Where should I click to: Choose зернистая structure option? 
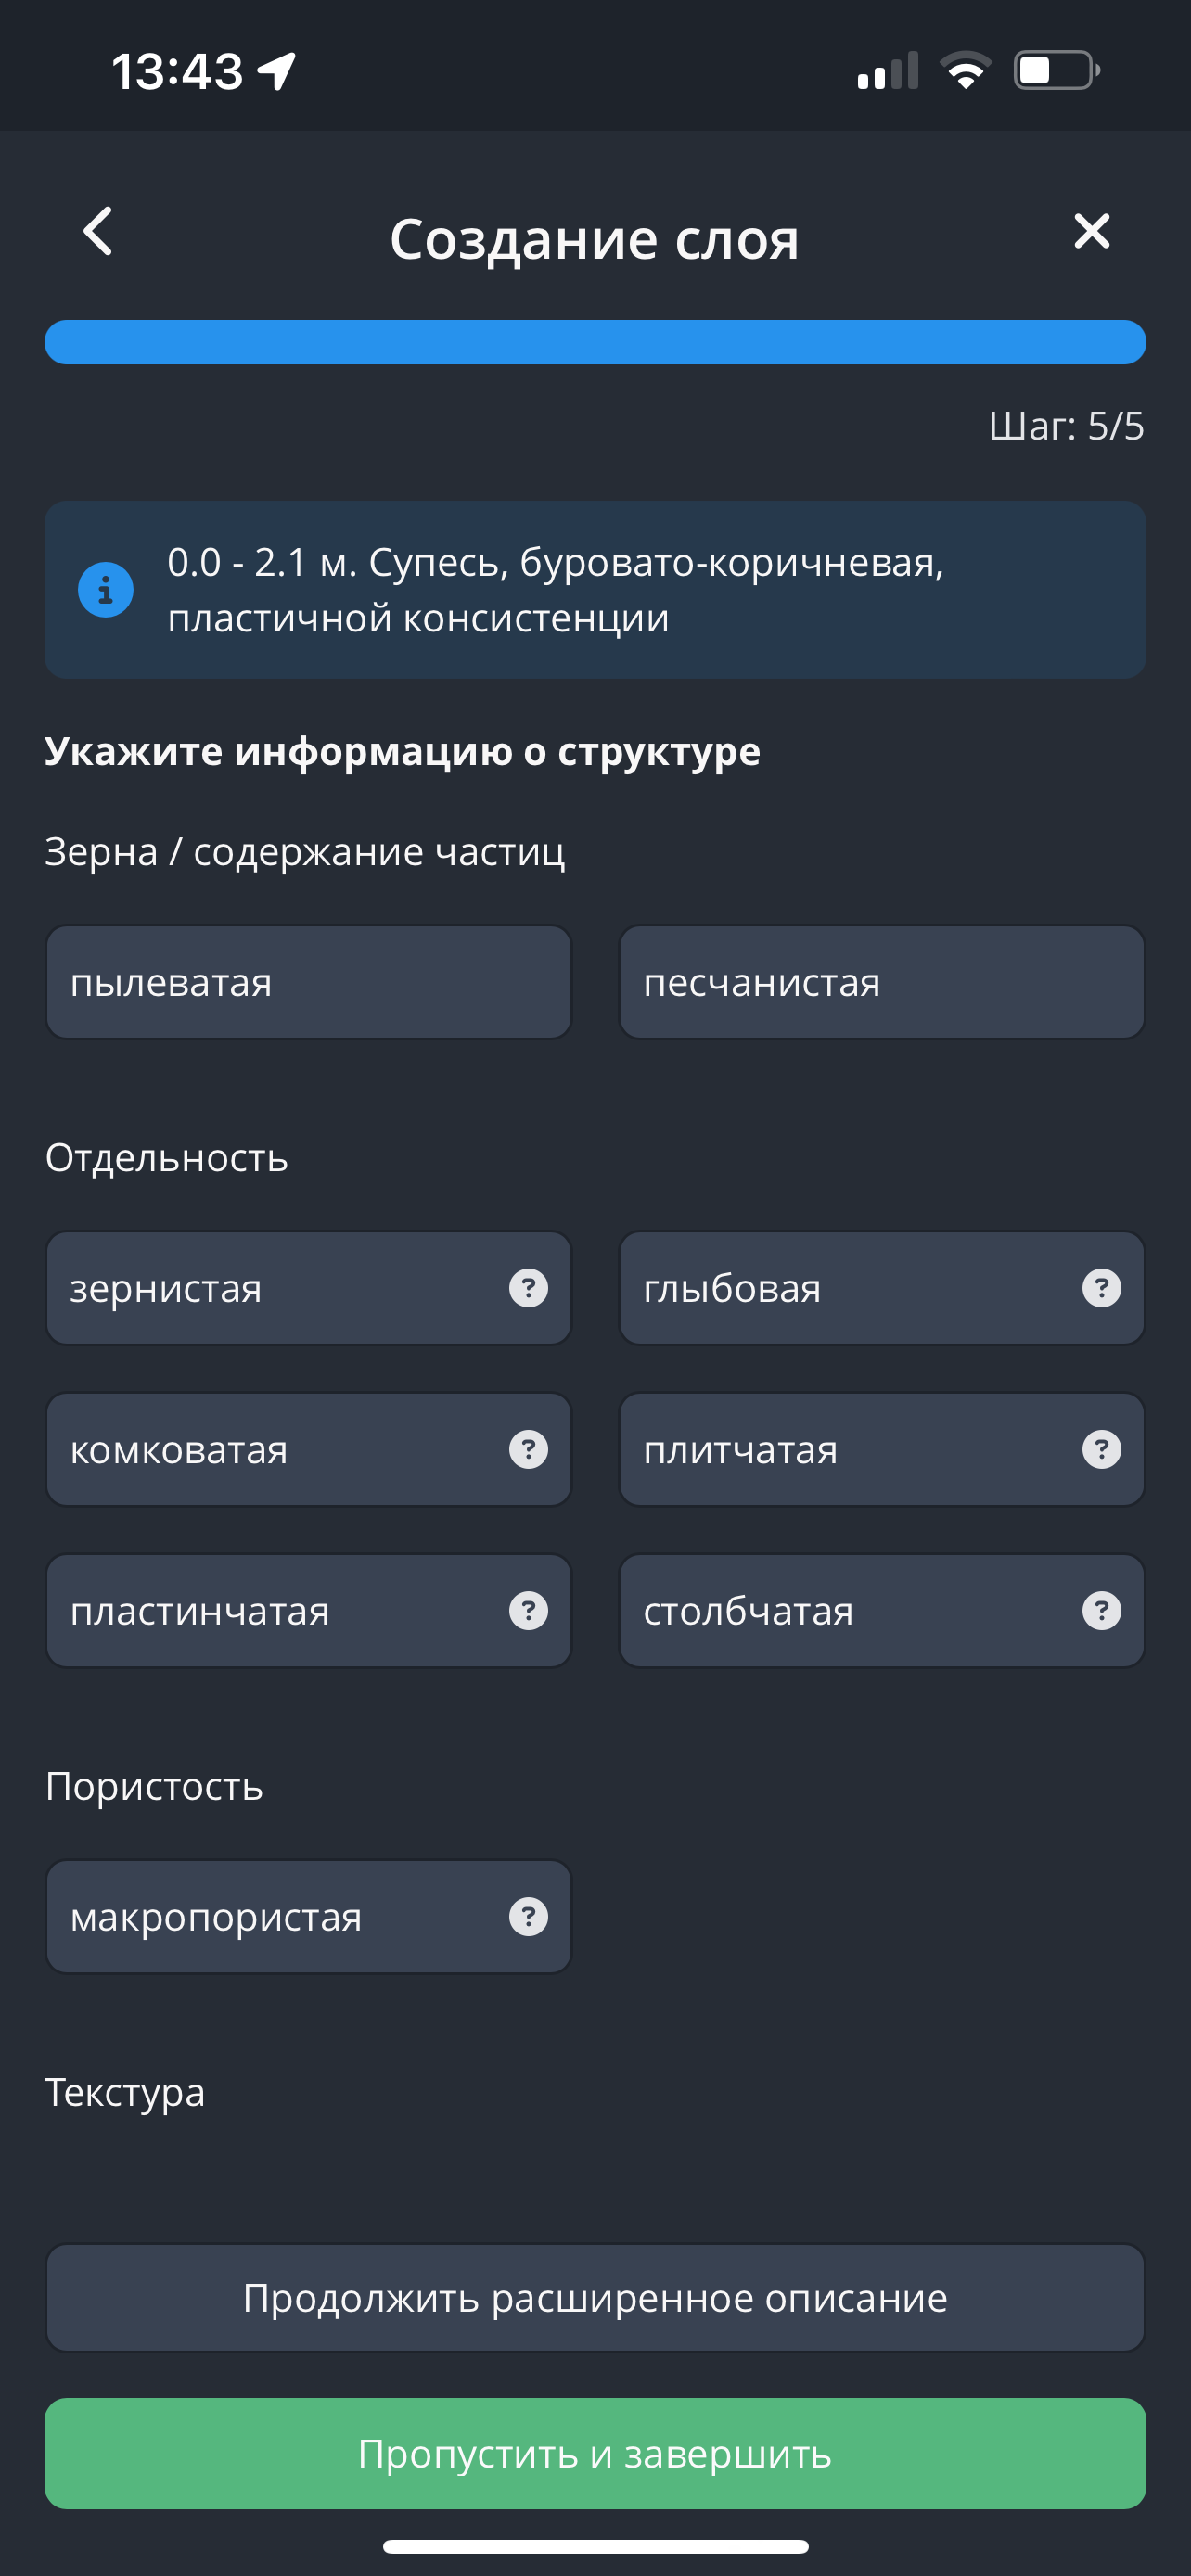pyautogui.click(x=270, y=1288)
